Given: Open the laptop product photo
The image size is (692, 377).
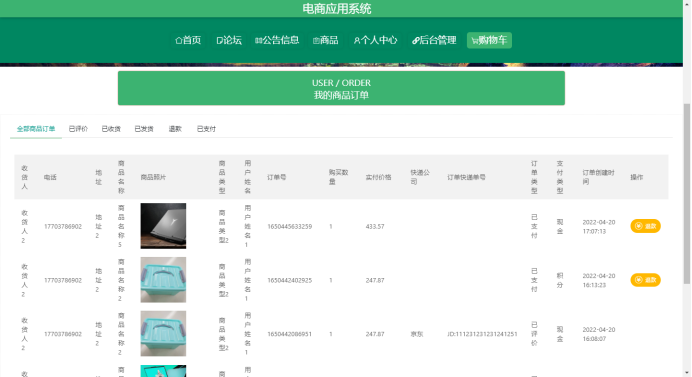Looking at the screenshot, I should point(163,226).
